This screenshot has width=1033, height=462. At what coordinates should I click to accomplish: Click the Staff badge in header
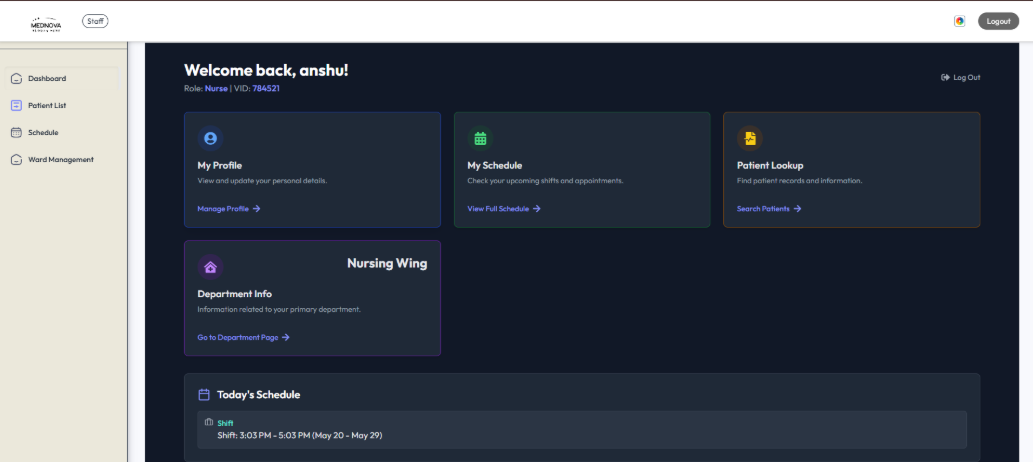(96, 21)
